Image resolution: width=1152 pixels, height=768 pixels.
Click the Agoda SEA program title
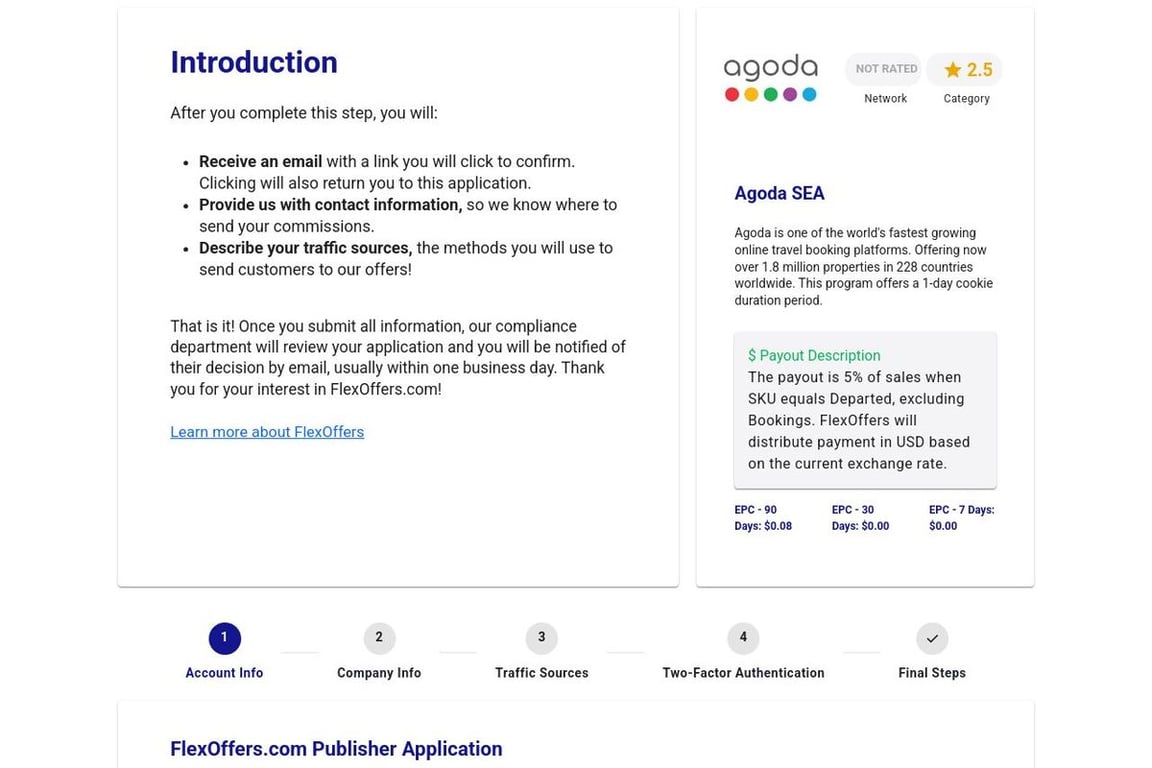pos(779,193)
